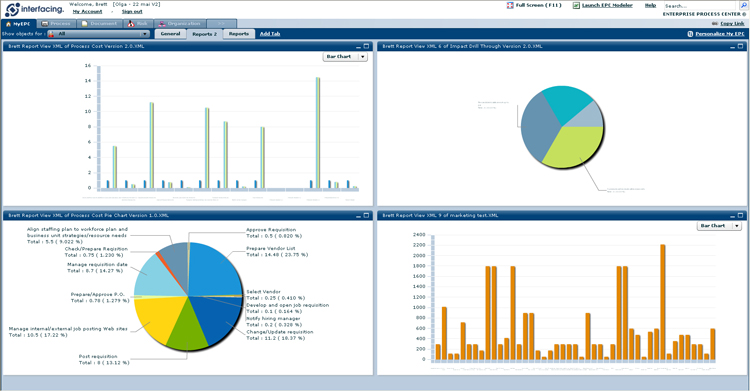Switch to the Organization tab
Viewport: 750px width, 391px height.
coord(180,23)
